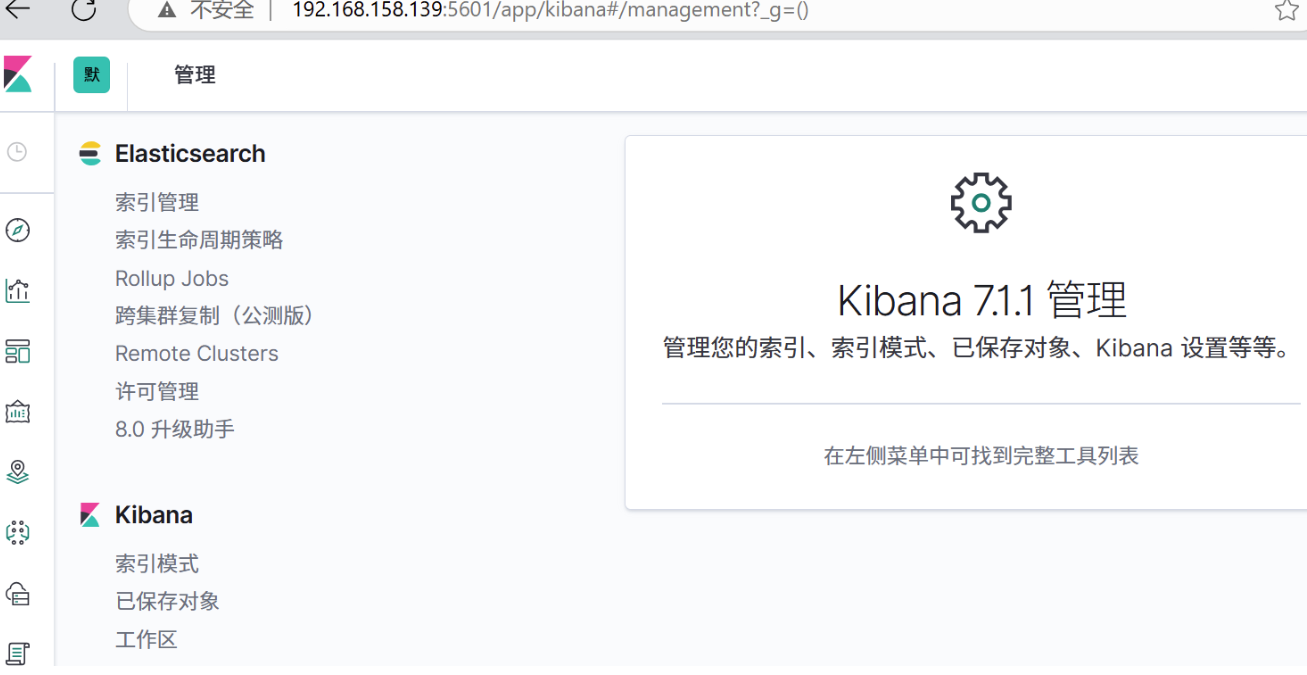
Task: Open Rollup Jobs link
Action: click(x=172, y=278)
